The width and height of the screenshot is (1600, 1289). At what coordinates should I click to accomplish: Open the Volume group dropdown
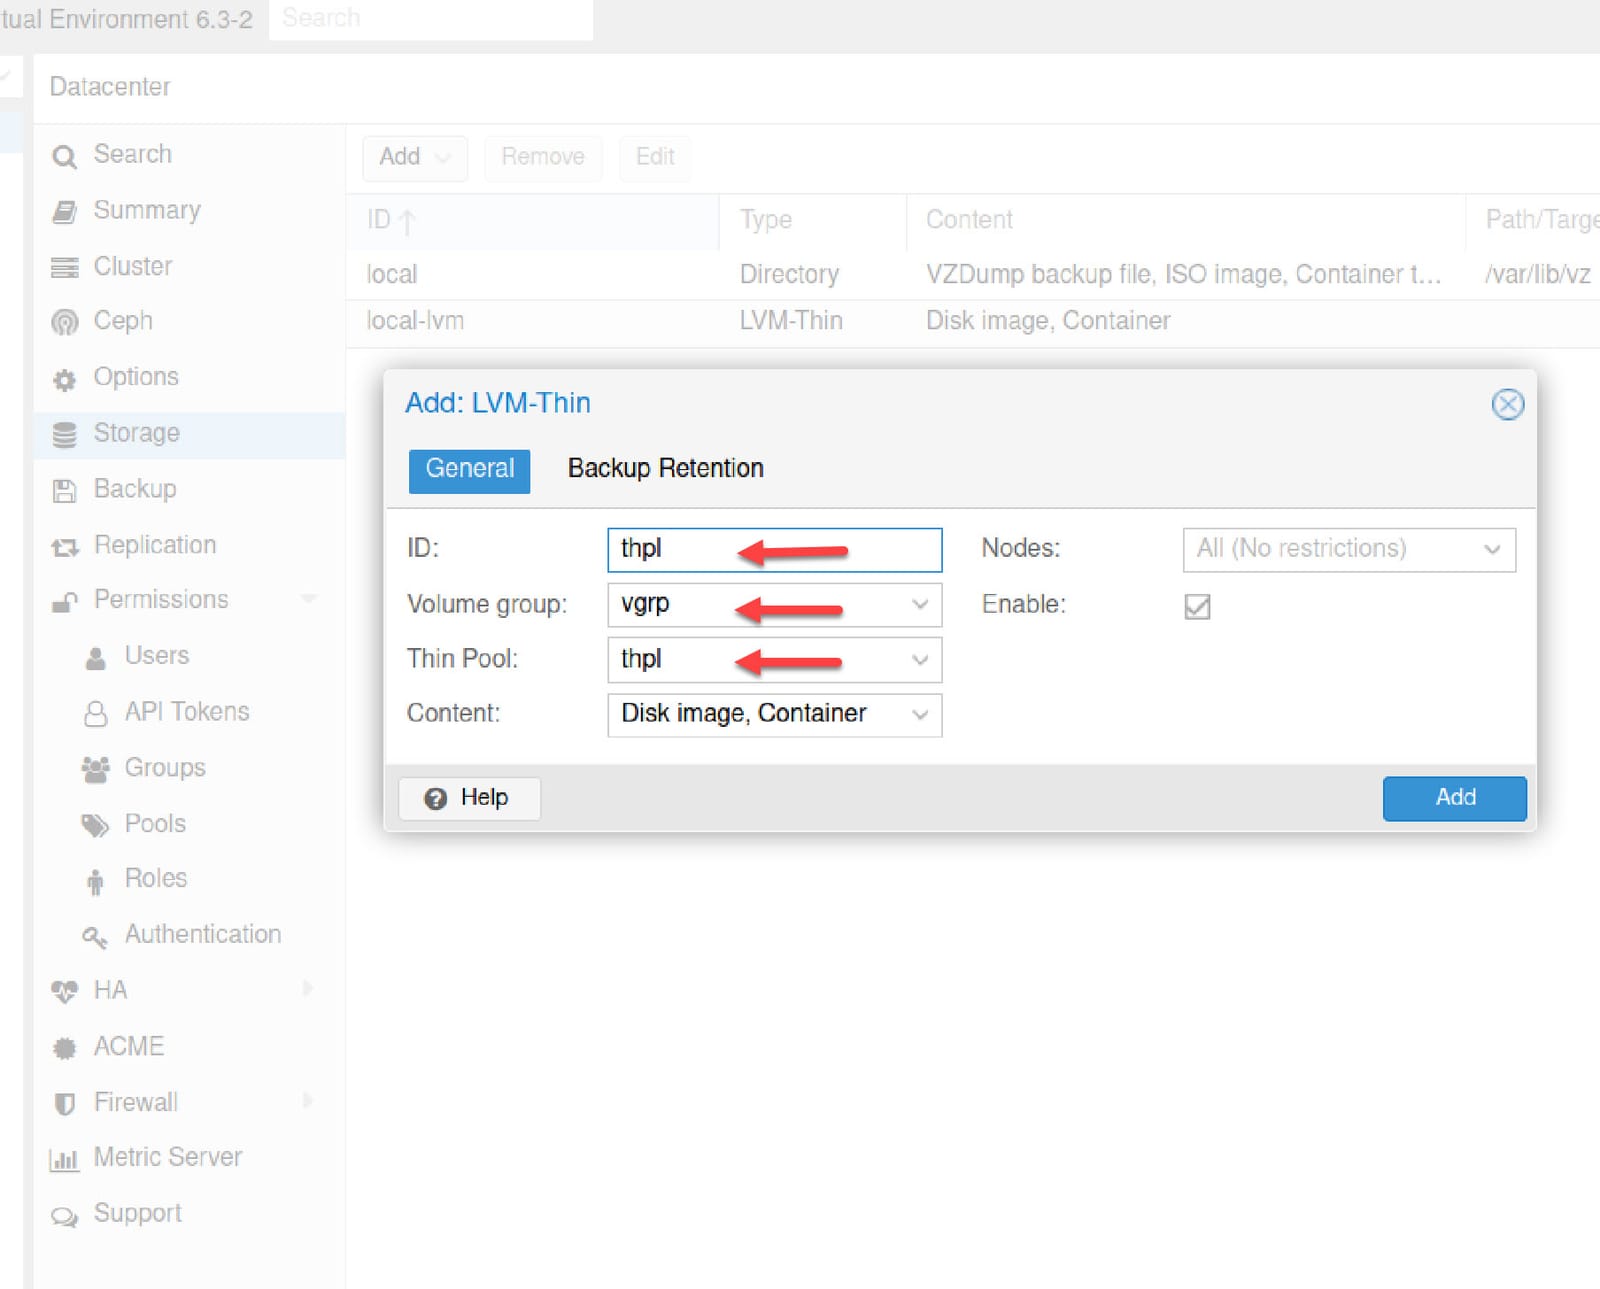919,605
